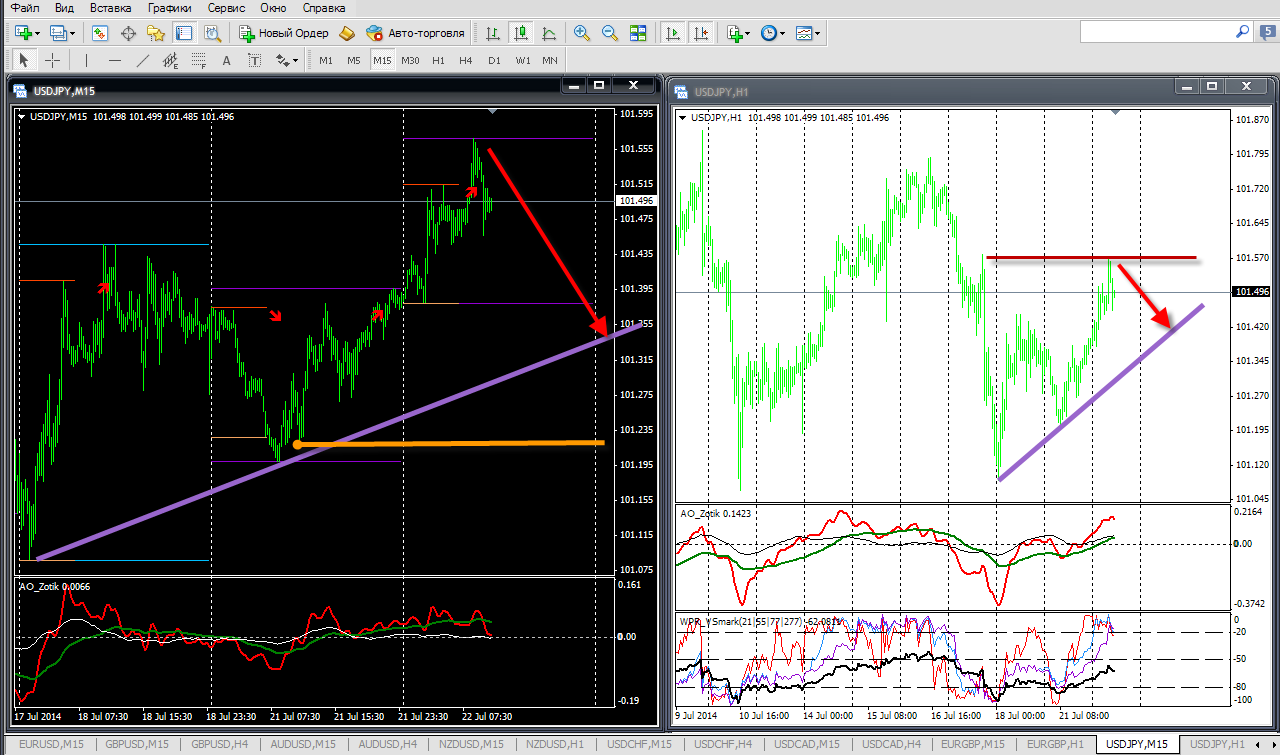The image size is (1280, 755).
Task: Zoom in on the chart
Action: (581, 33)
